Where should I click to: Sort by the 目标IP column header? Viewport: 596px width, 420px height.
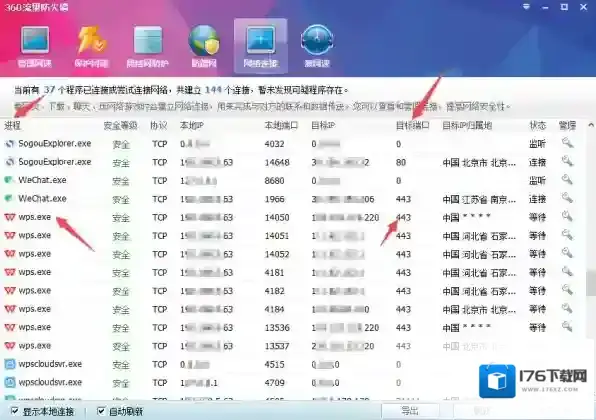(x=323, y=125)
